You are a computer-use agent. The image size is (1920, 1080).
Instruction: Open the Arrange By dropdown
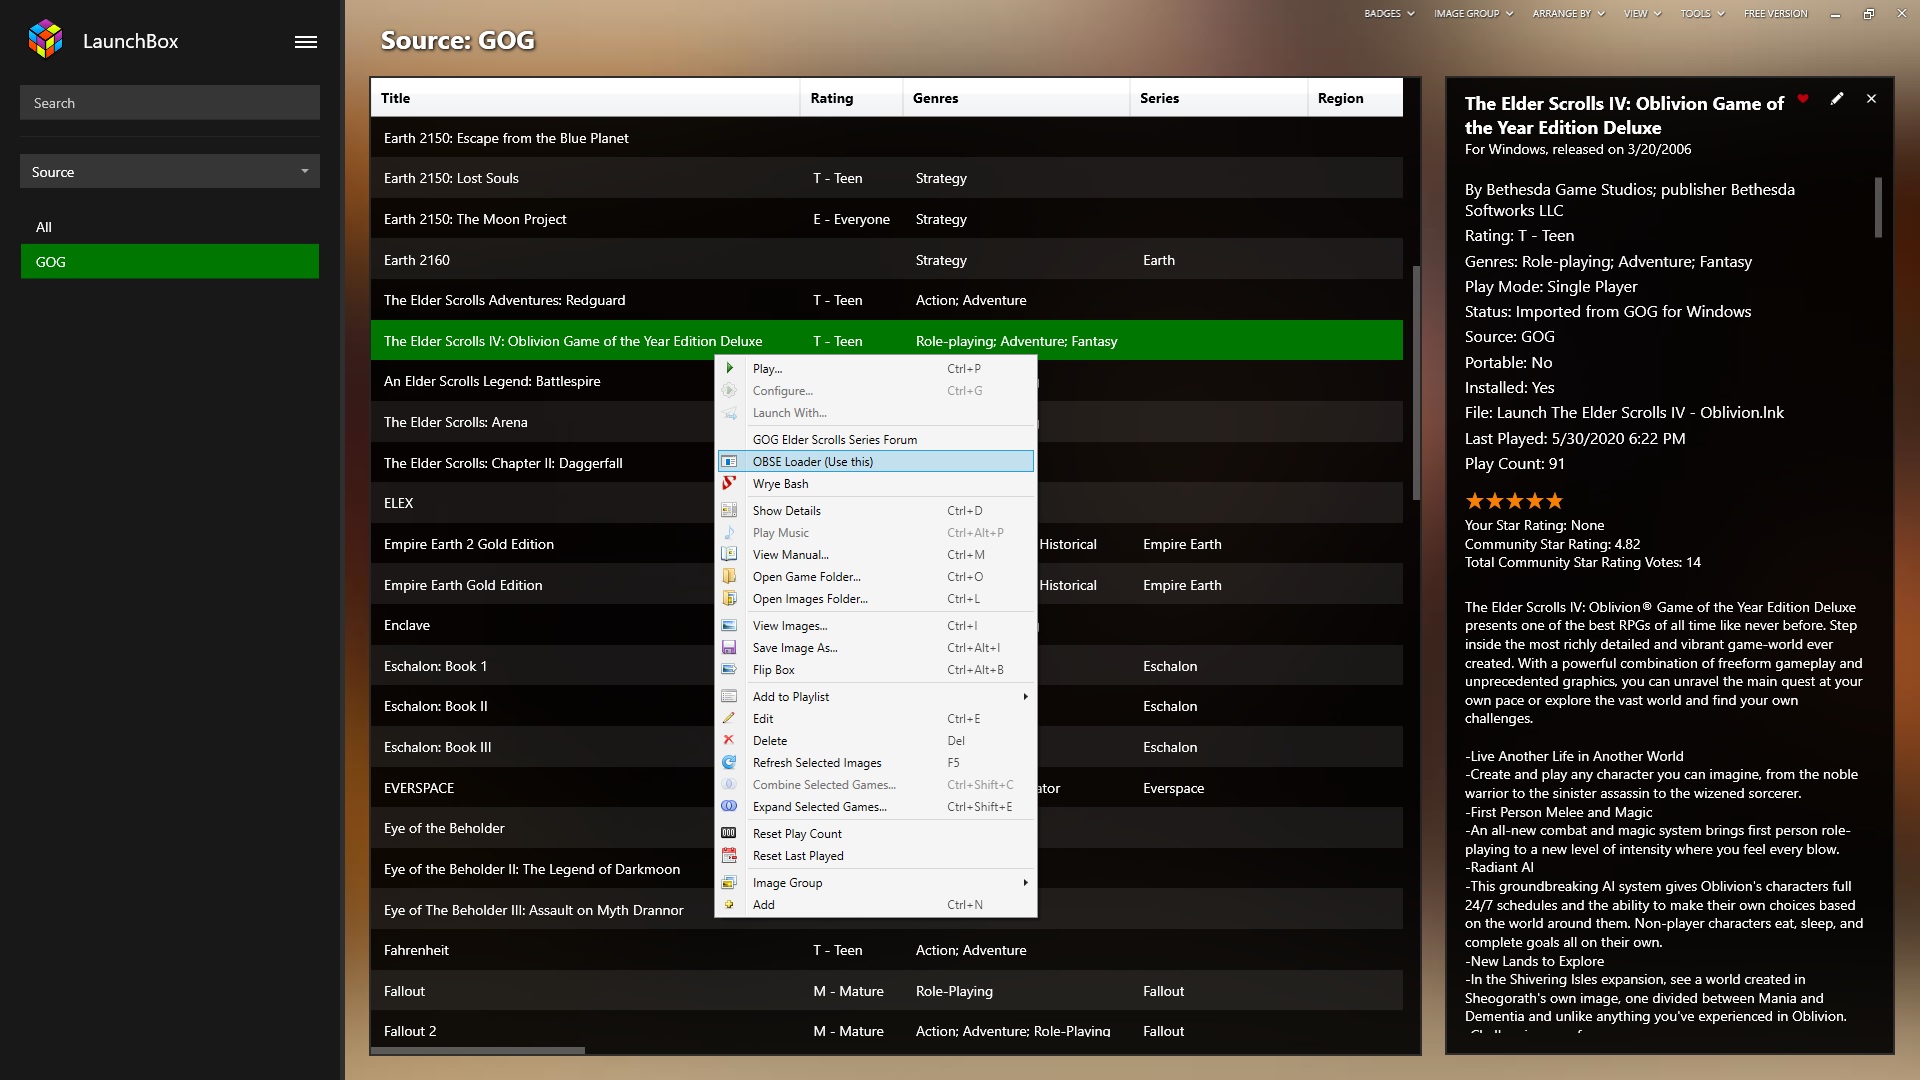pos(1568,14)
